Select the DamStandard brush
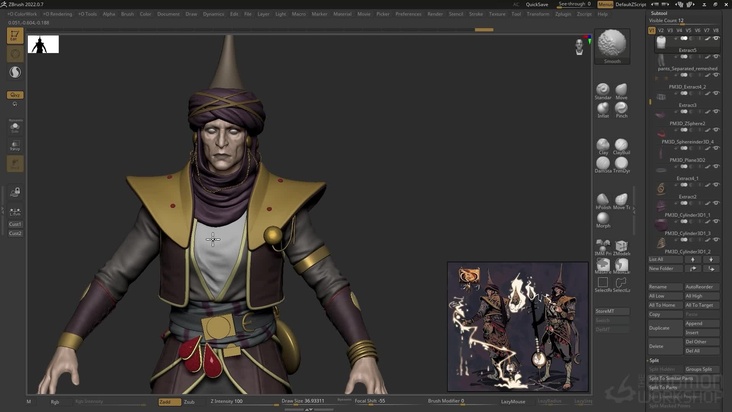The height and width of the screenshot is (412, 732). [x=603, y=165]
